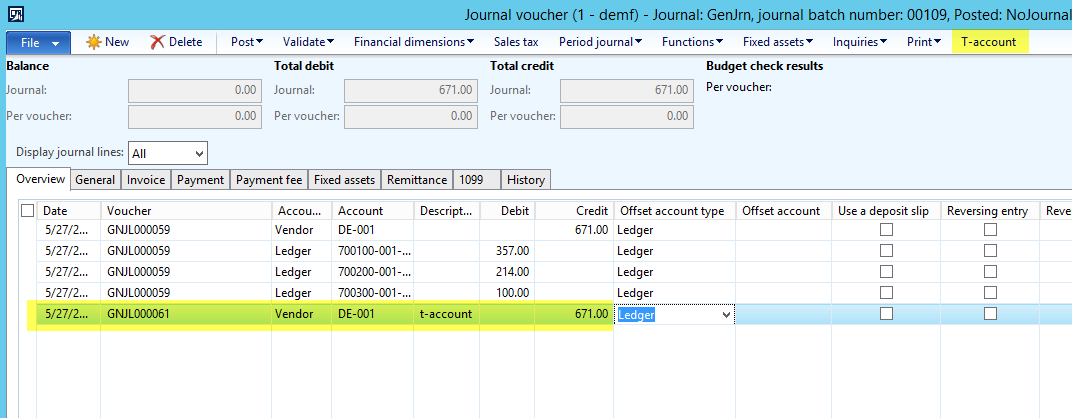Check Use a deposit slip in first row
Screen dimensions: 1072x418
pos(886,230)
